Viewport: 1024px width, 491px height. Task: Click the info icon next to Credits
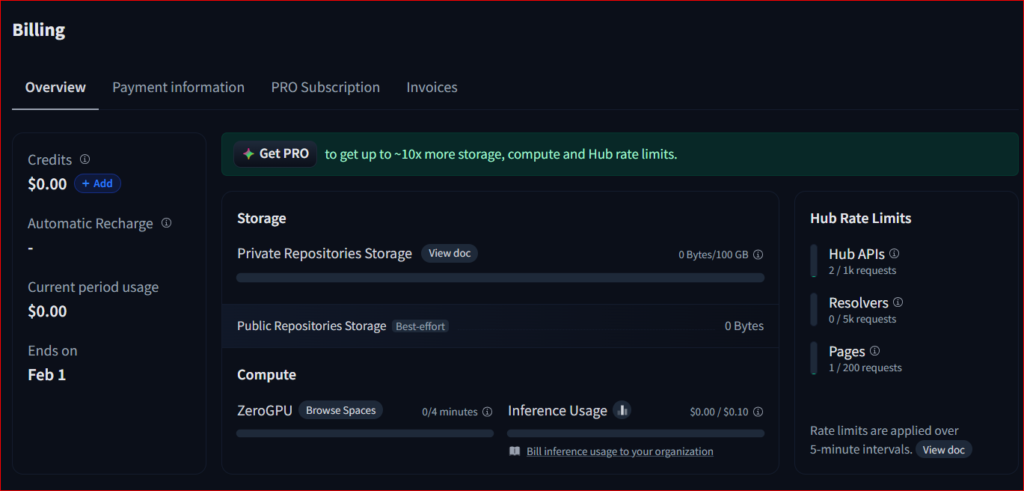[85, 159]
